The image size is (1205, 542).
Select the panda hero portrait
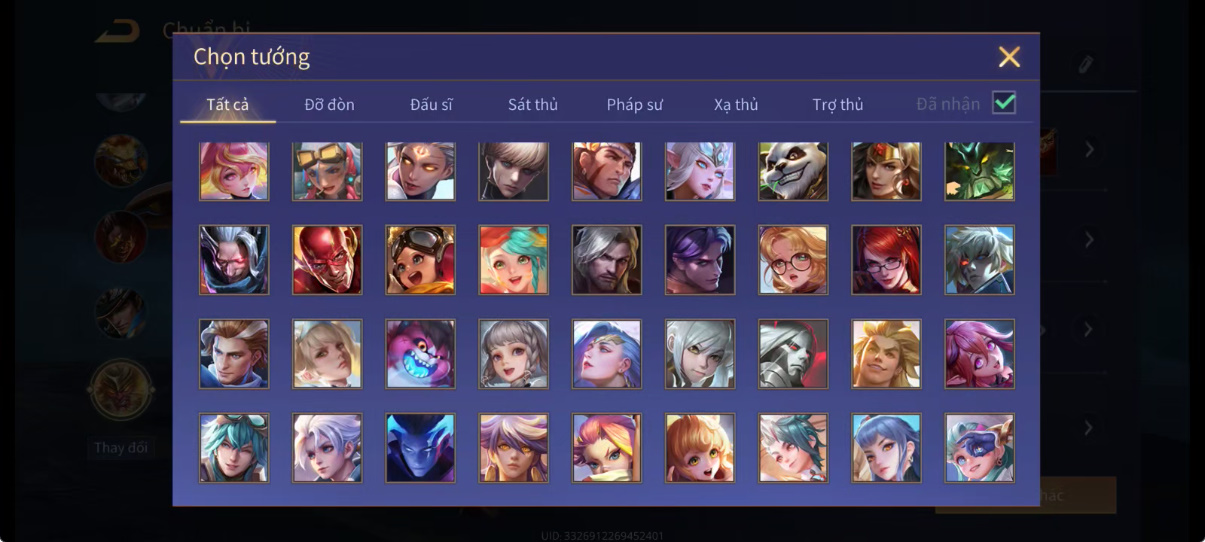(793, 170)
